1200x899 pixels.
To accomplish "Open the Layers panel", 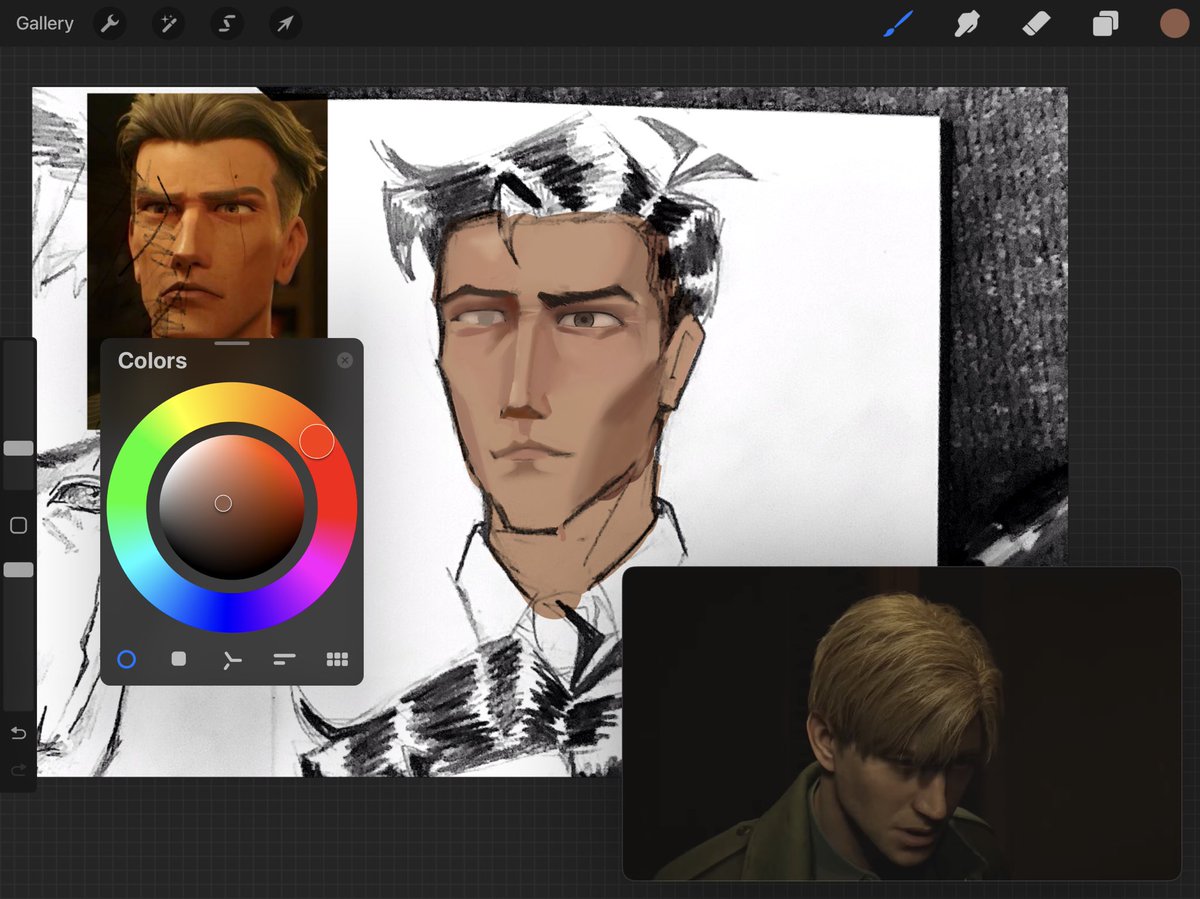I will pos(1105,23).
